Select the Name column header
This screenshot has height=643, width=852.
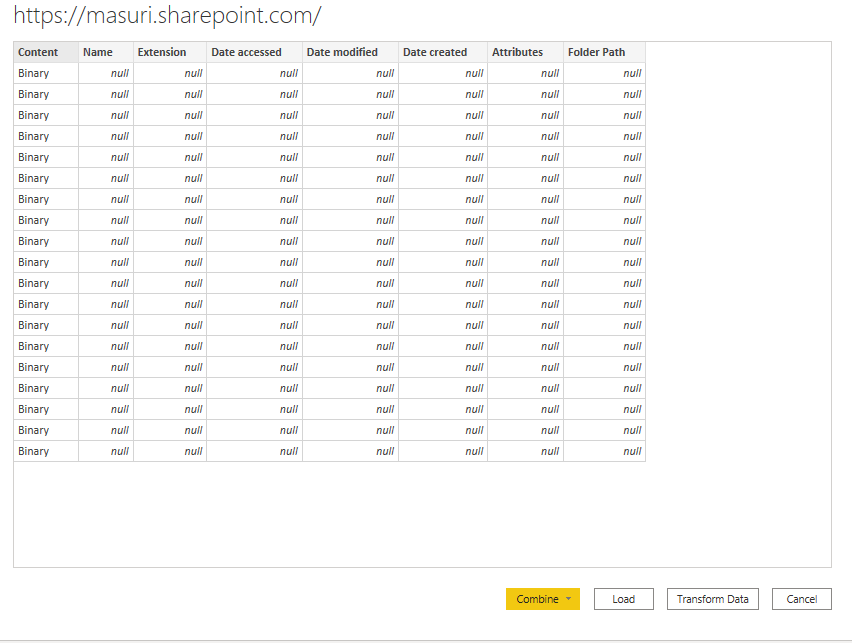(x=106, y=52)
